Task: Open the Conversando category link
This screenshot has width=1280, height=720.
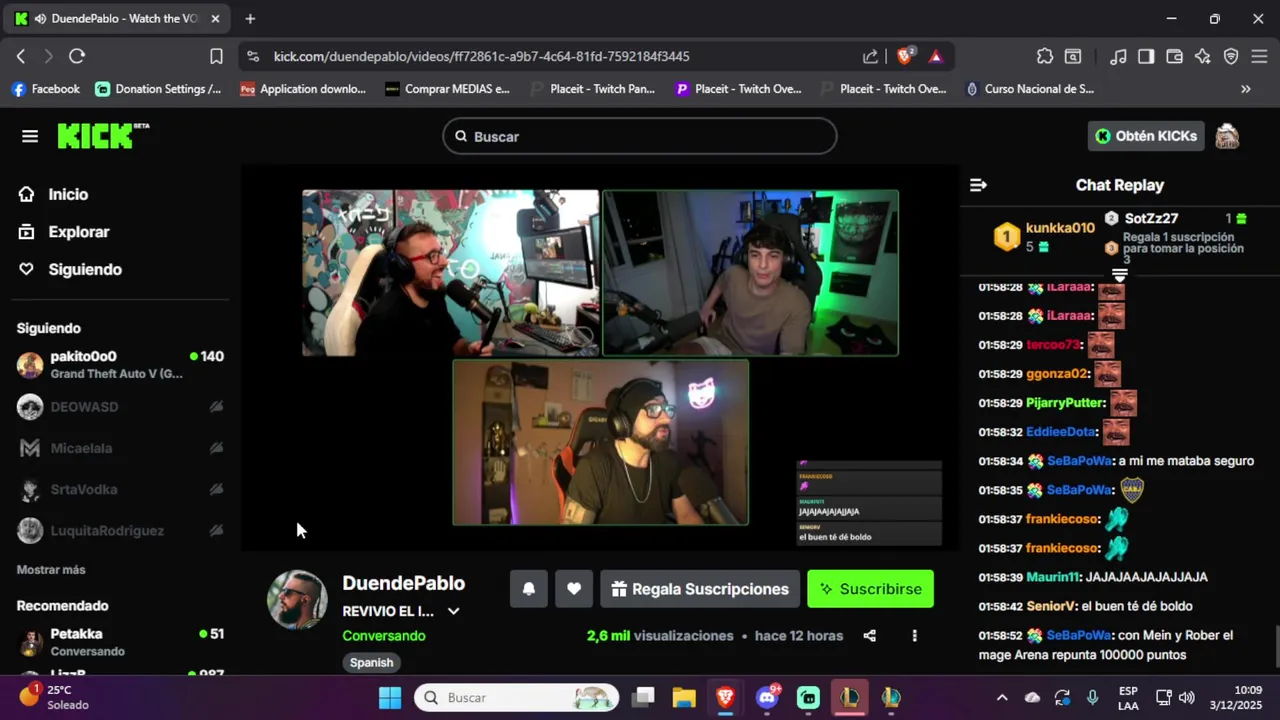Action: (384, 636)
